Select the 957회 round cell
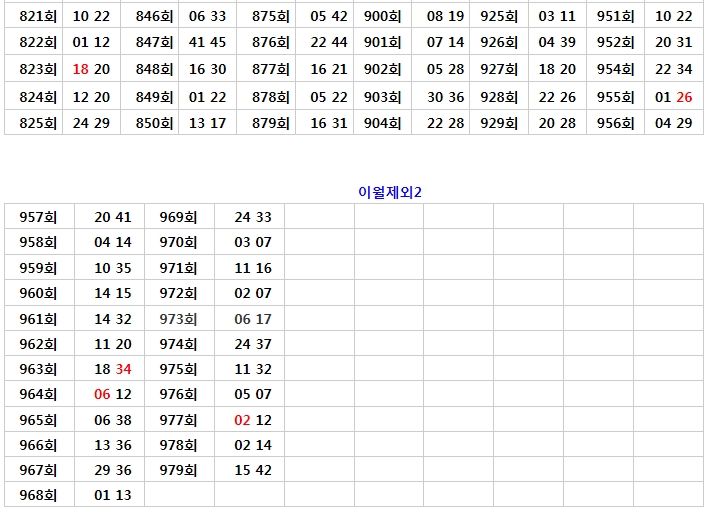723x519 pixels. click(39, 217)
